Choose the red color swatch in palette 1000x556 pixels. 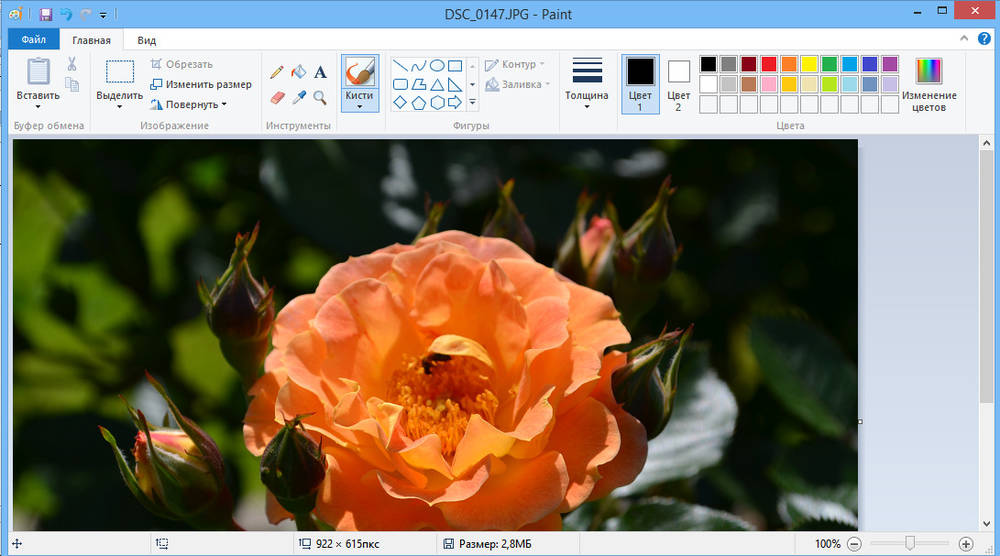[769, 64]
